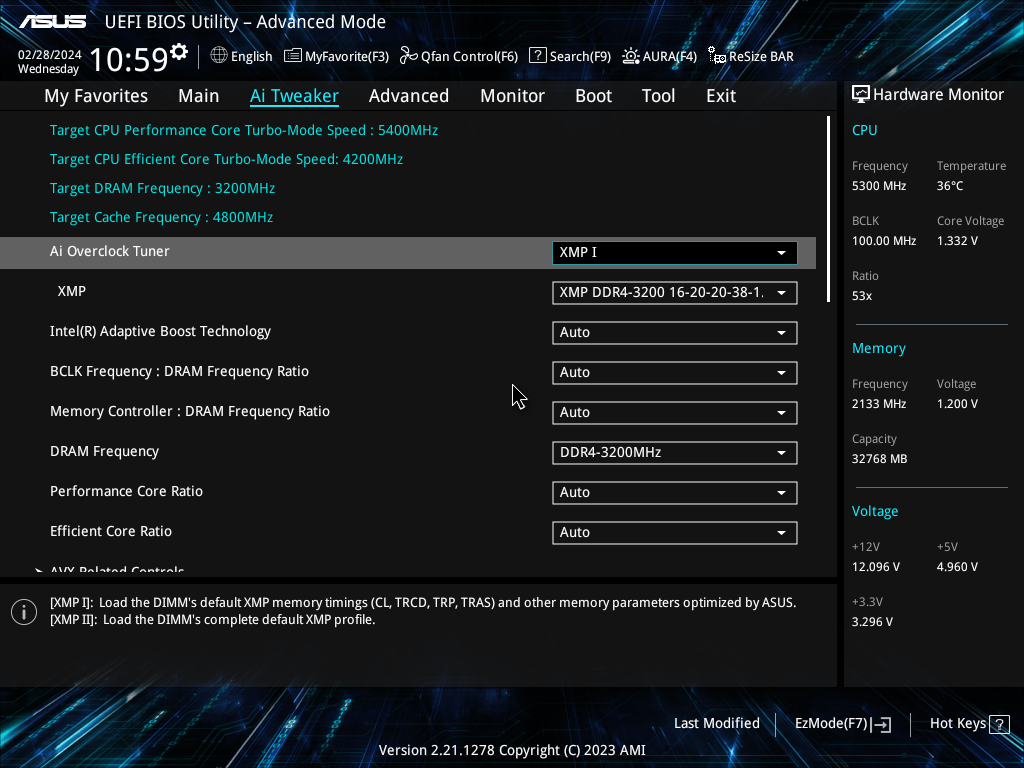Open the Ai Overclock Tuner dropdown
Image resolution: width=1024 pixels, height=768 pixels.
coord(674,253)
